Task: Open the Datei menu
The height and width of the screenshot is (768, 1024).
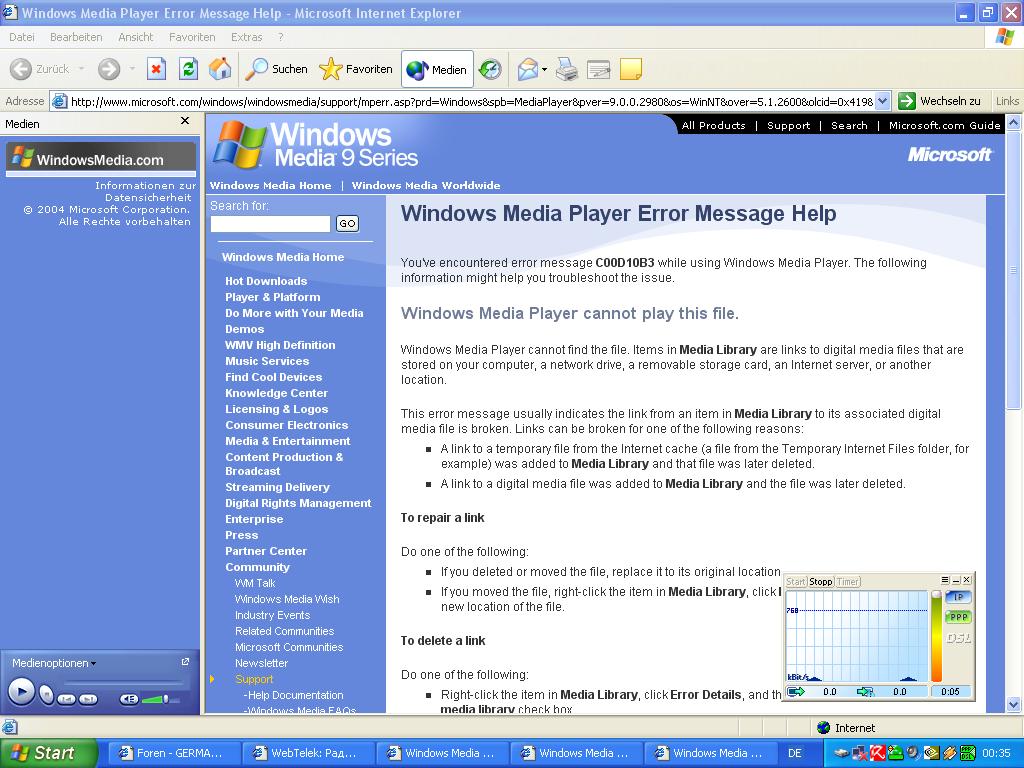Action: point(22,37)
